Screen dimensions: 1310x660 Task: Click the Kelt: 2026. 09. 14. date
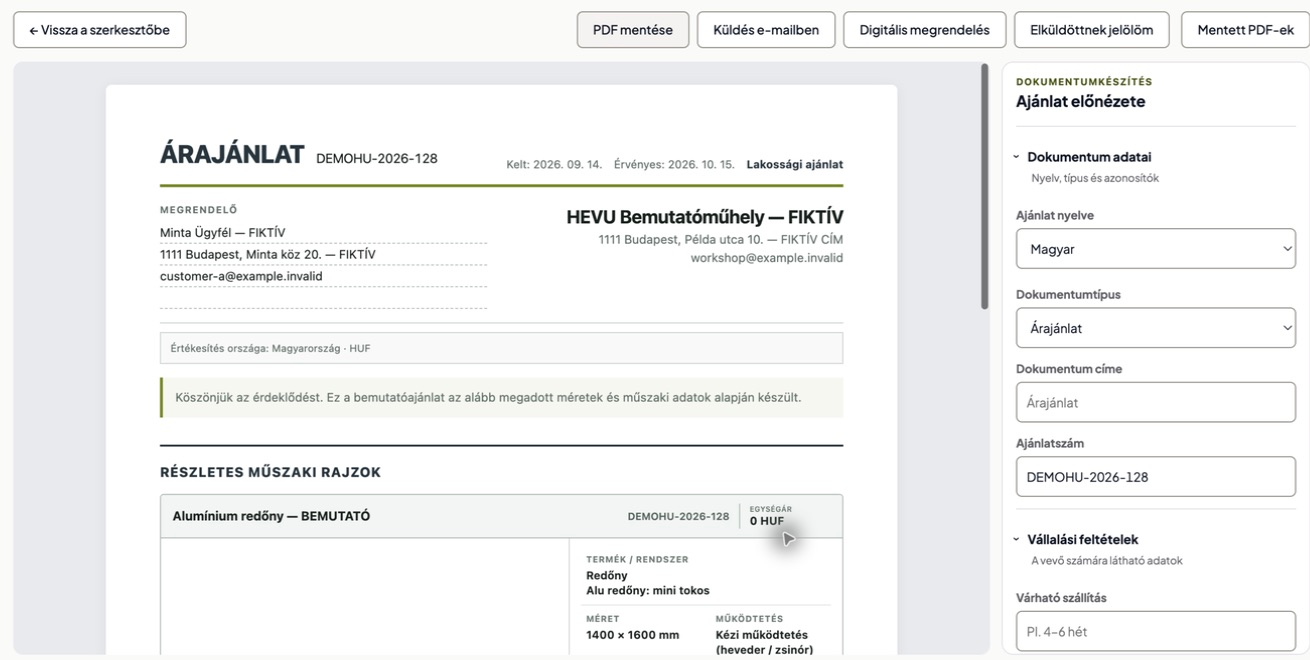click(554, 165)
